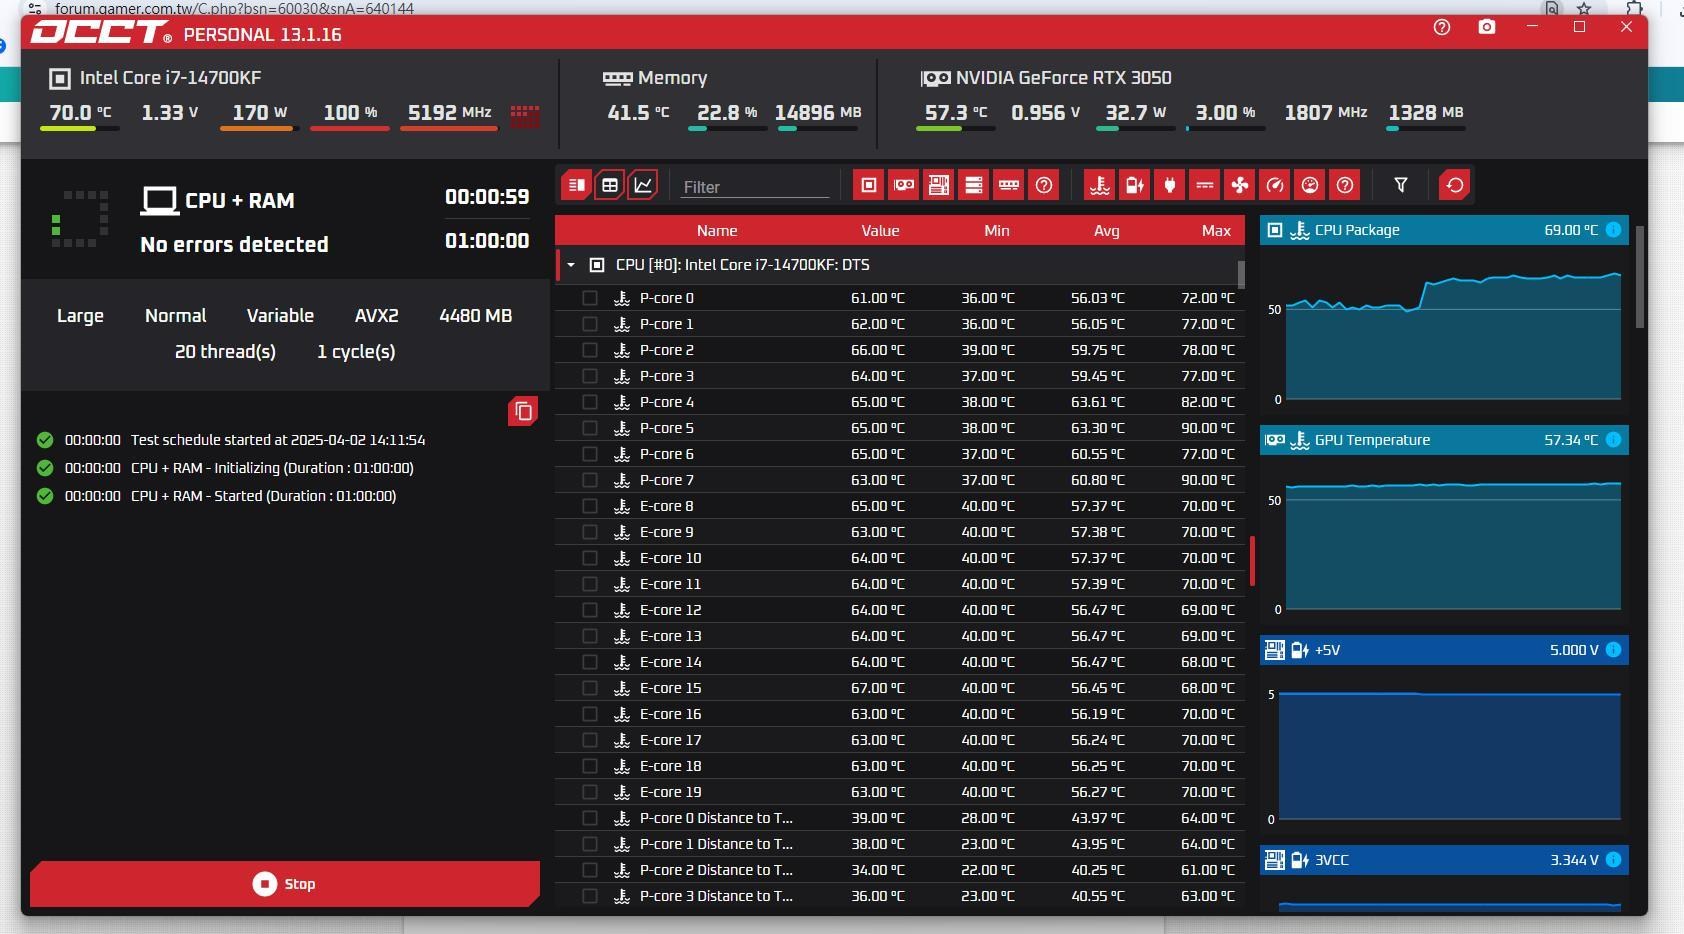Stop the CPU + RAM test
The image size is (1684, 934).
(x=285, y=884)
